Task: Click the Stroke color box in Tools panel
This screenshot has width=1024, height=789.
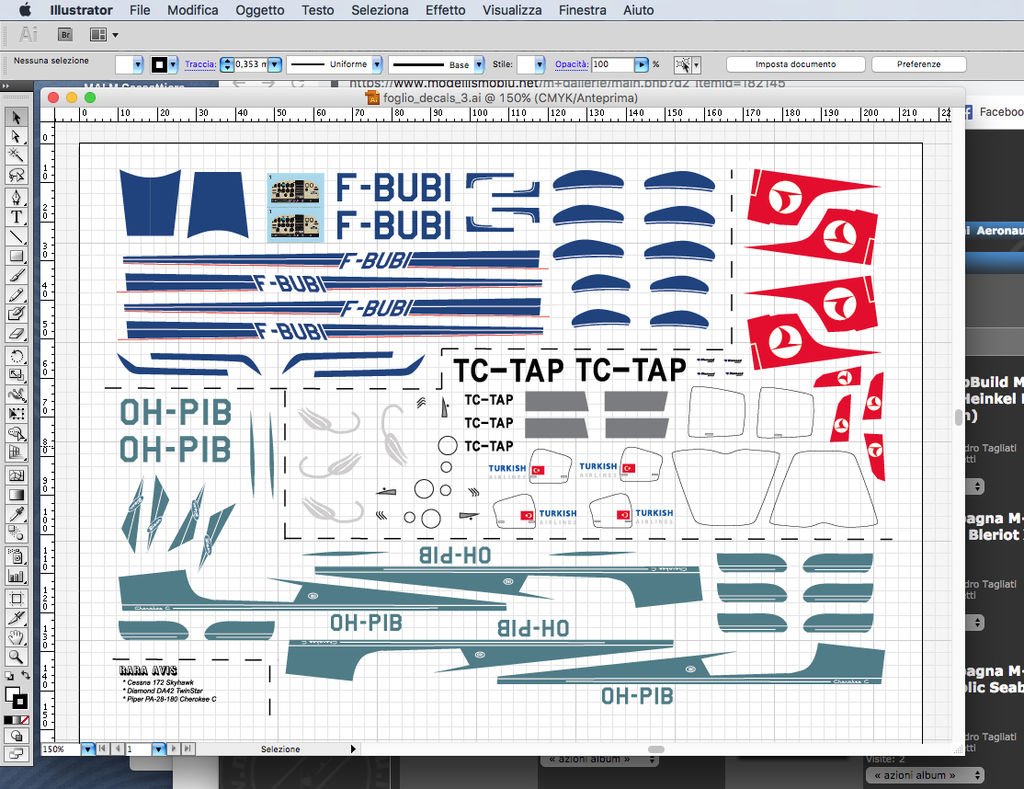Action: point(20,701)
